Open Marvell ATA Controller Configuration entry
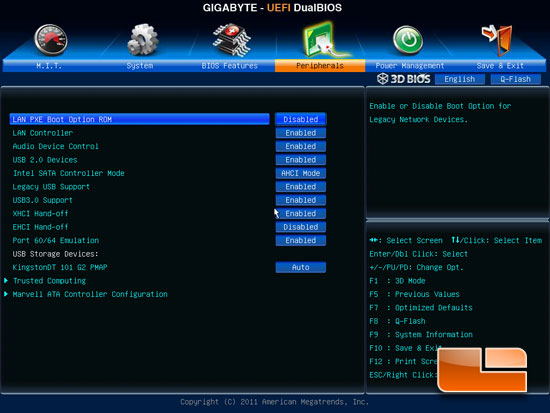The image size is (550, 413). tap(90, 294)
